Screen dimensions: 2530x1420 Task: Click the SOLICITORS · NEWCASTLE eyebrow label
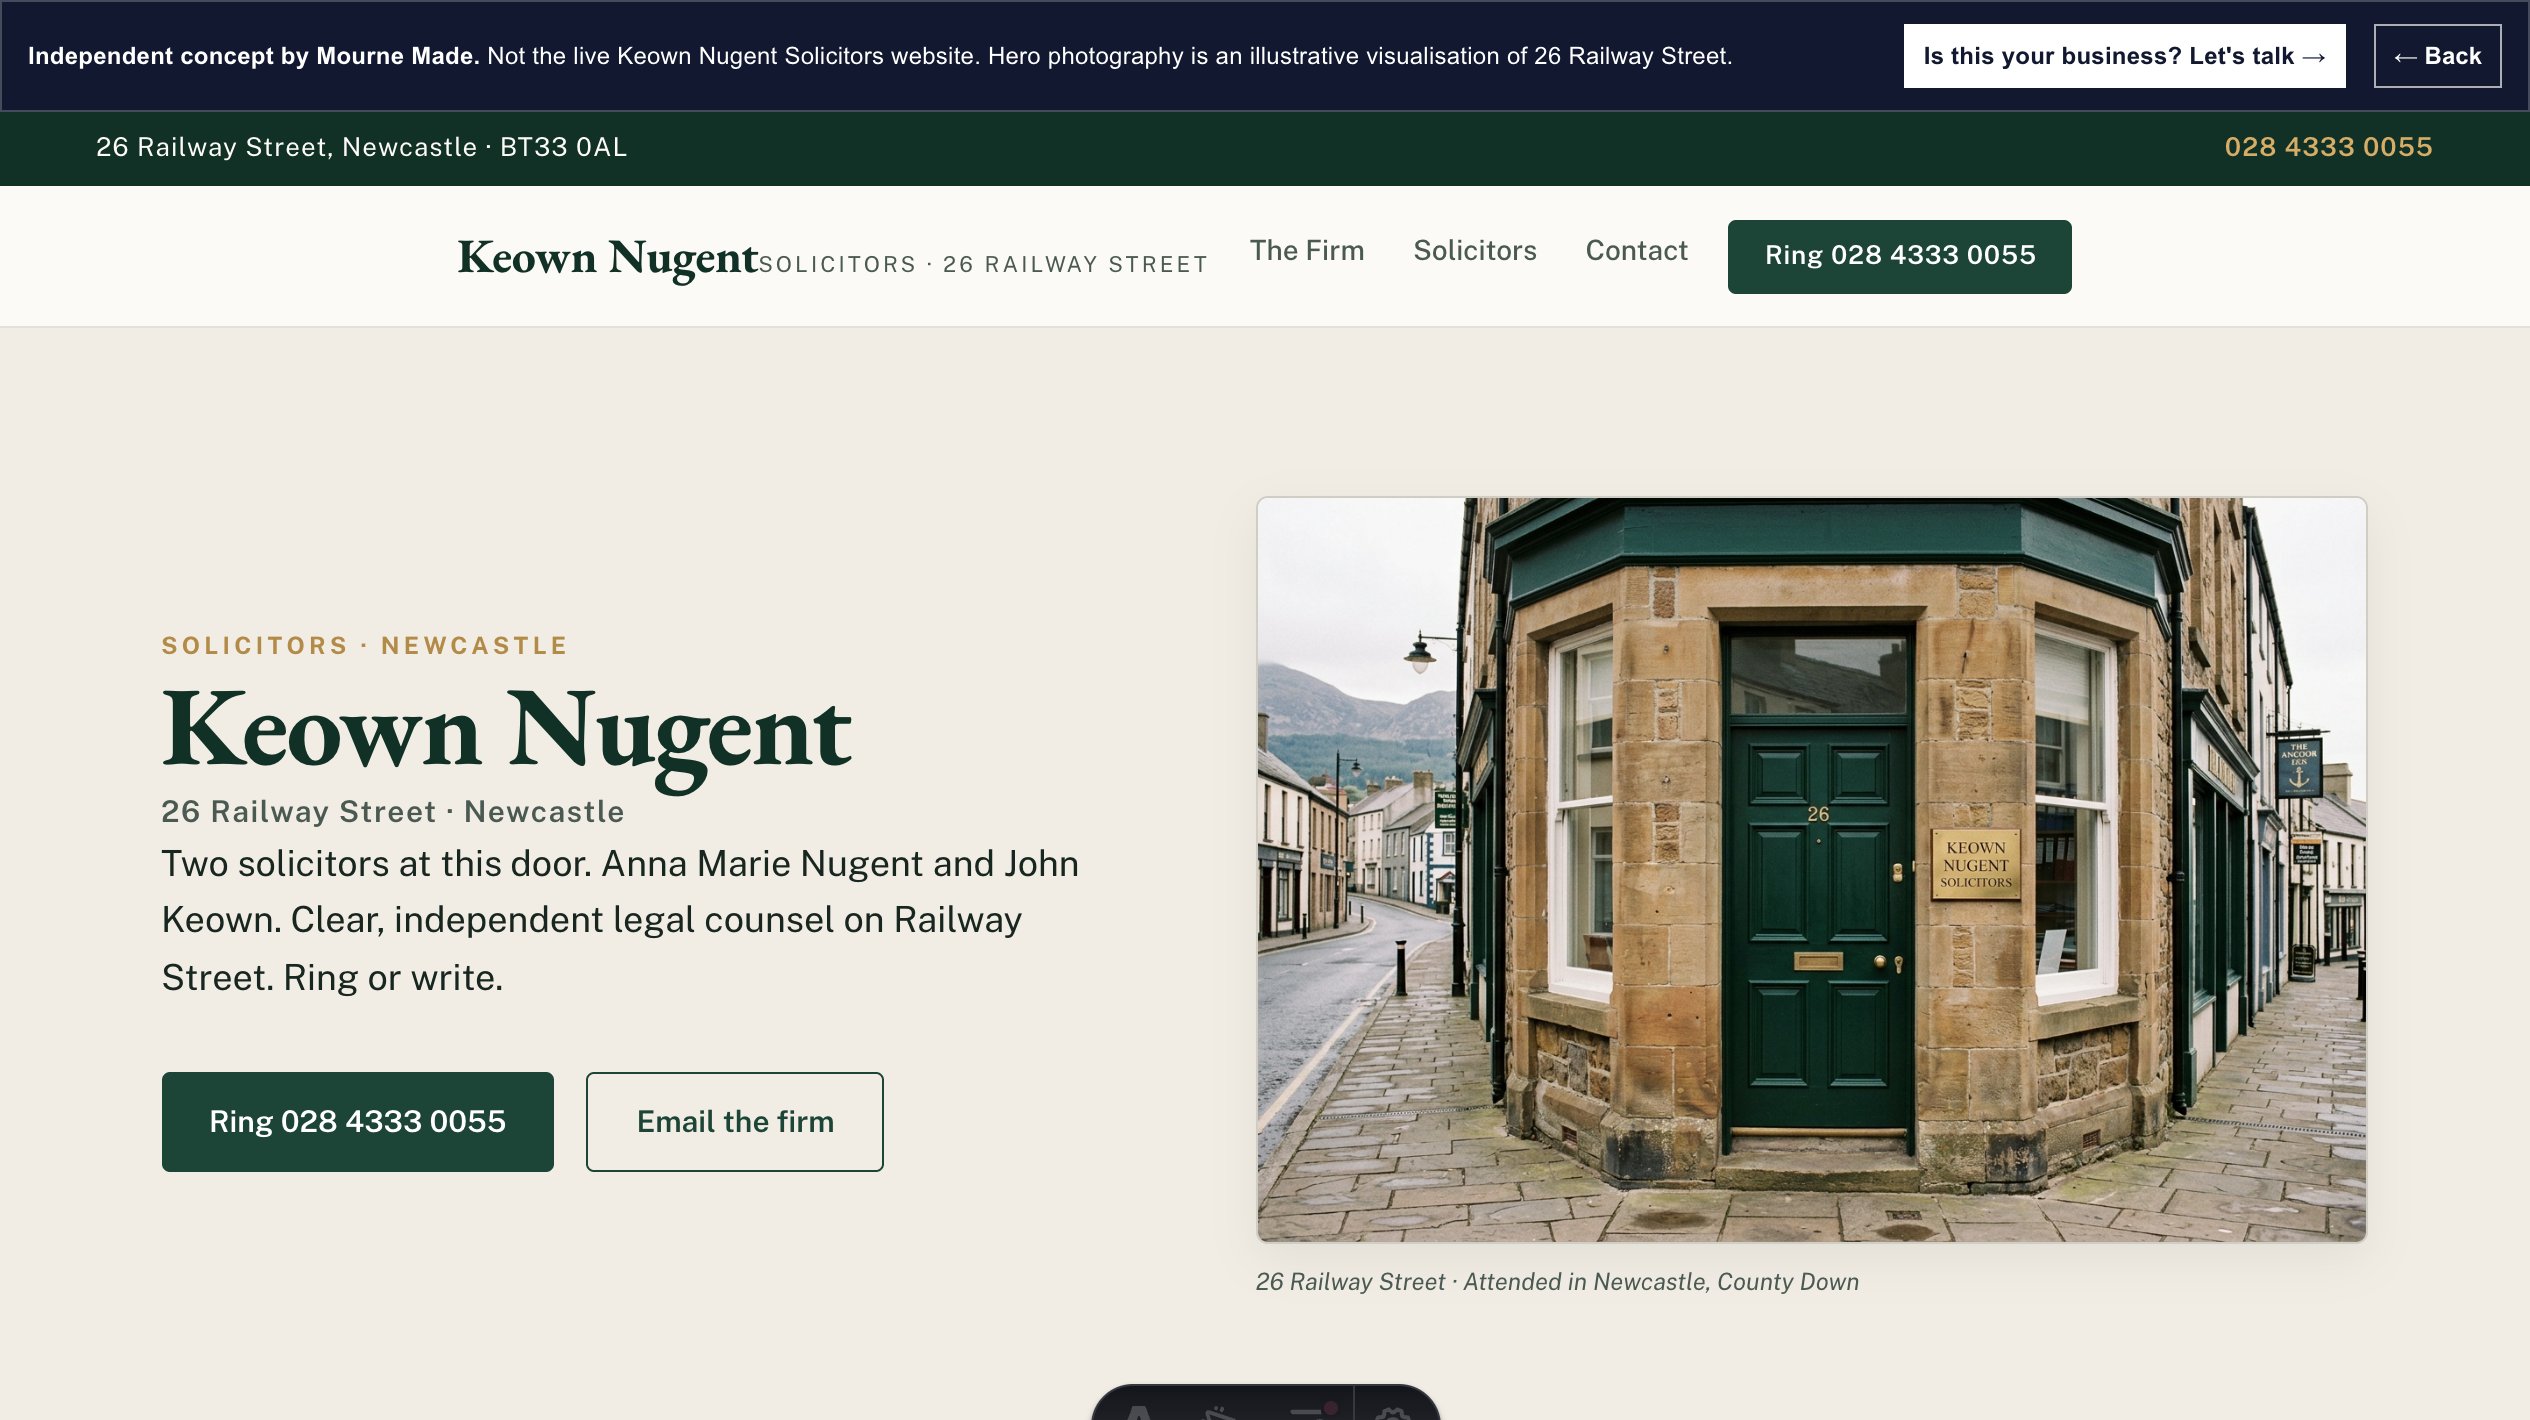pyautogui.click(x=365, y=645)
